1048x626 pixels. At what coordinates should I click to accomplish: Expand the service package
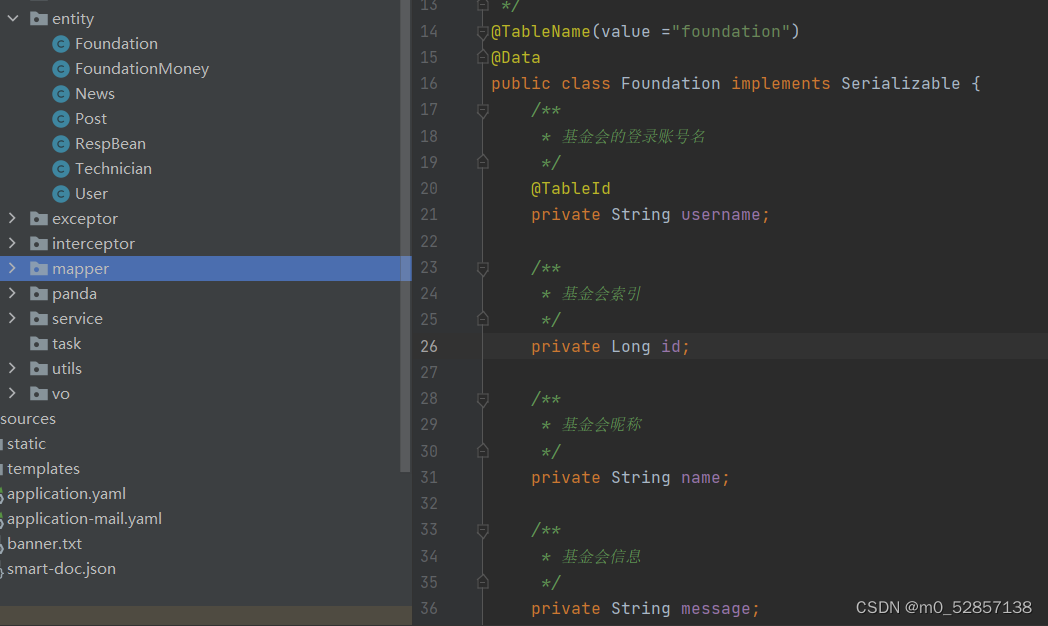(11, 318)
